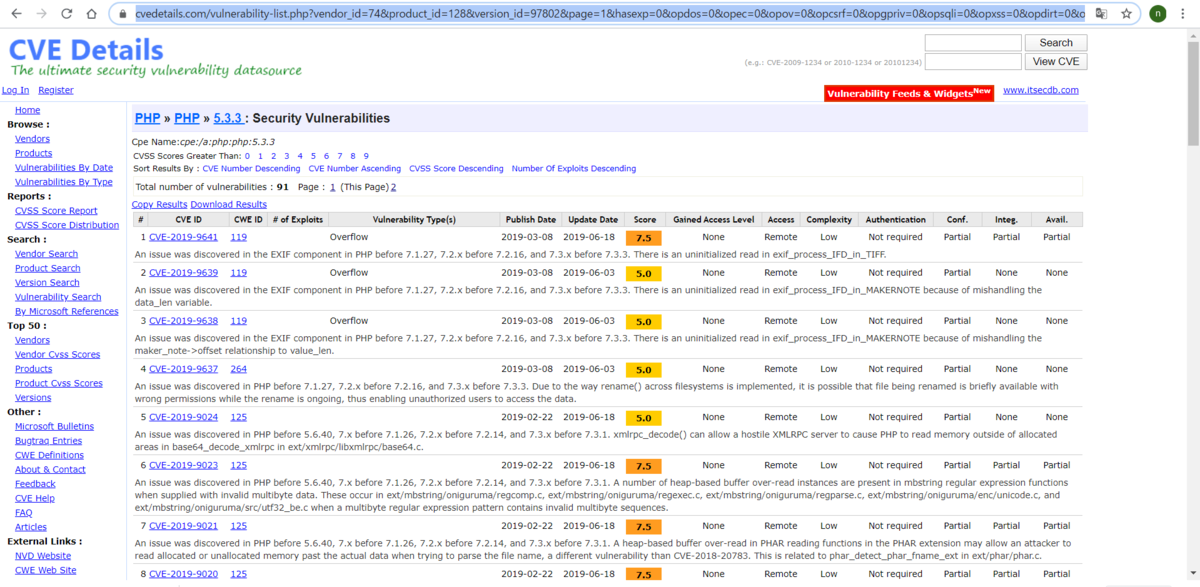Open browser home page icon

tap(92, 14)
